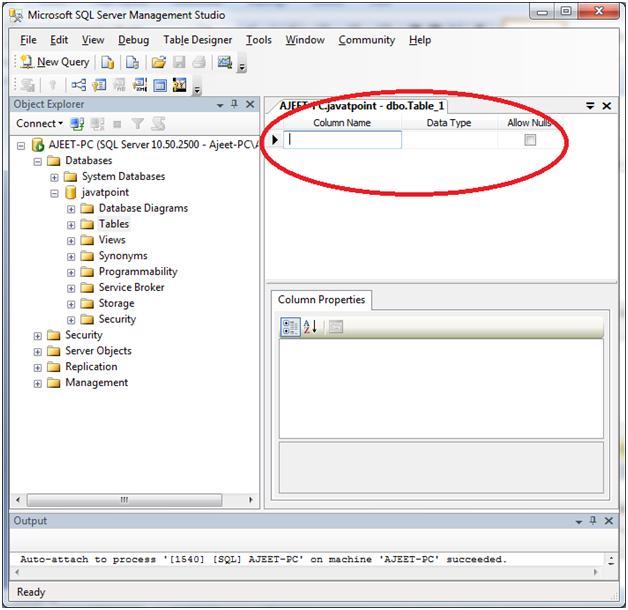This screenshot has width=628, height=610.
Task: Pin the Object Explorer panel
Action: [x=235, y=105]
